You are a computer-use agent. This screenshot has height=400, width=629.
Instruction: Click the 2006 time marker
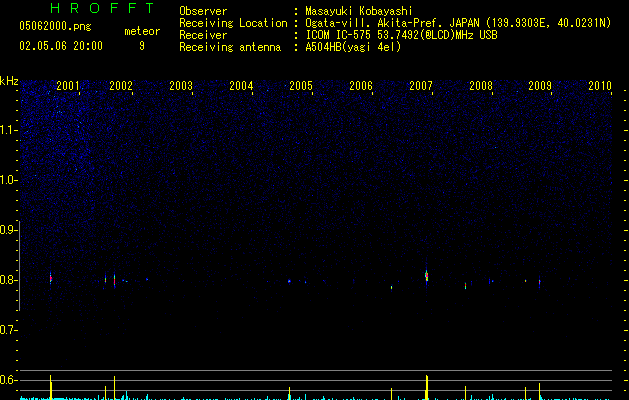click(361, 86)
